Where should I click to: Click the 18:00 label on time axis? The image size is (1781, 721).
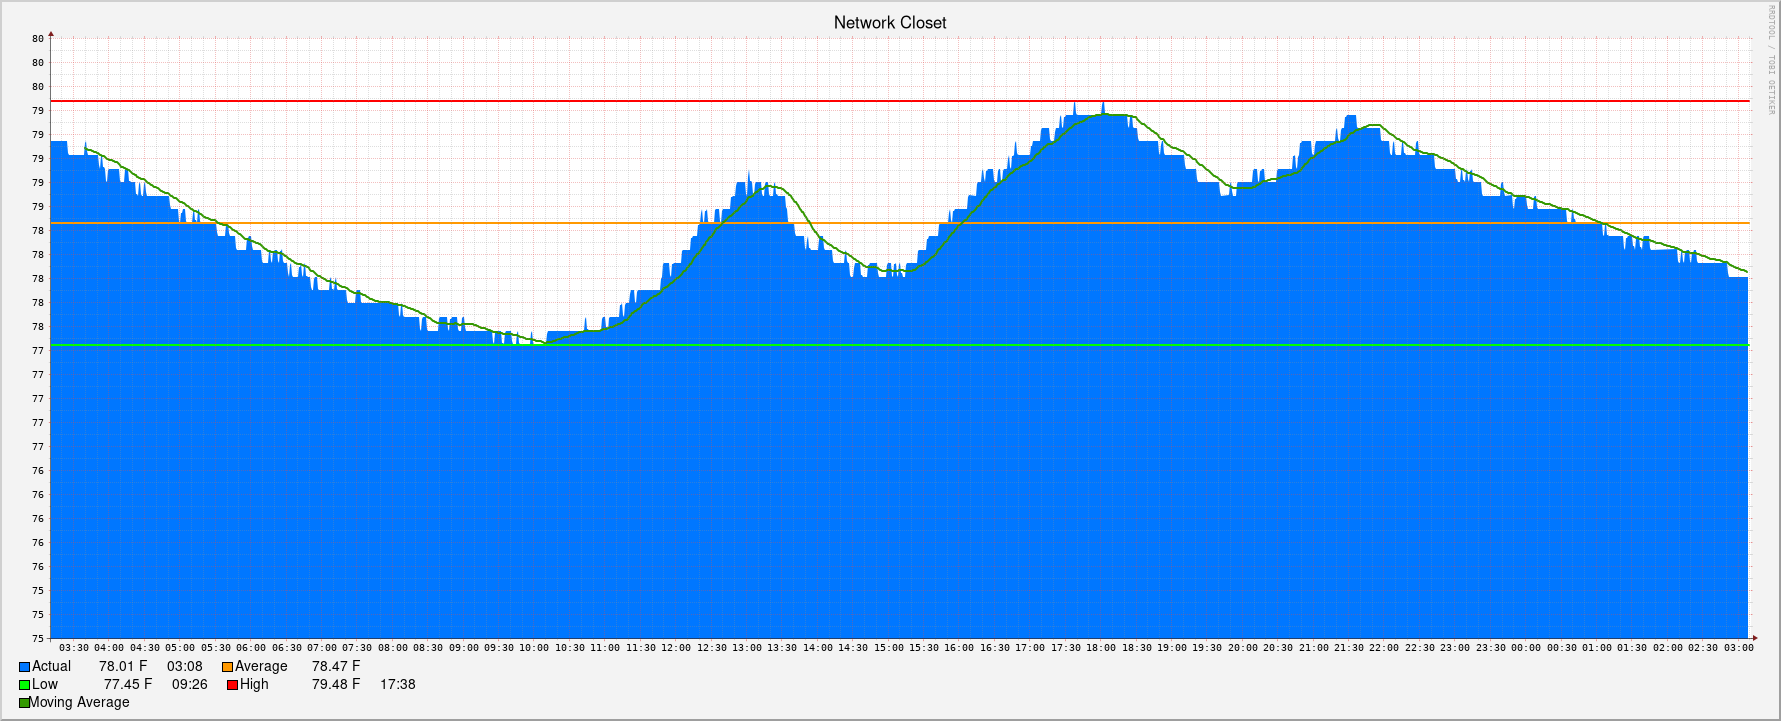(1101, 648)
